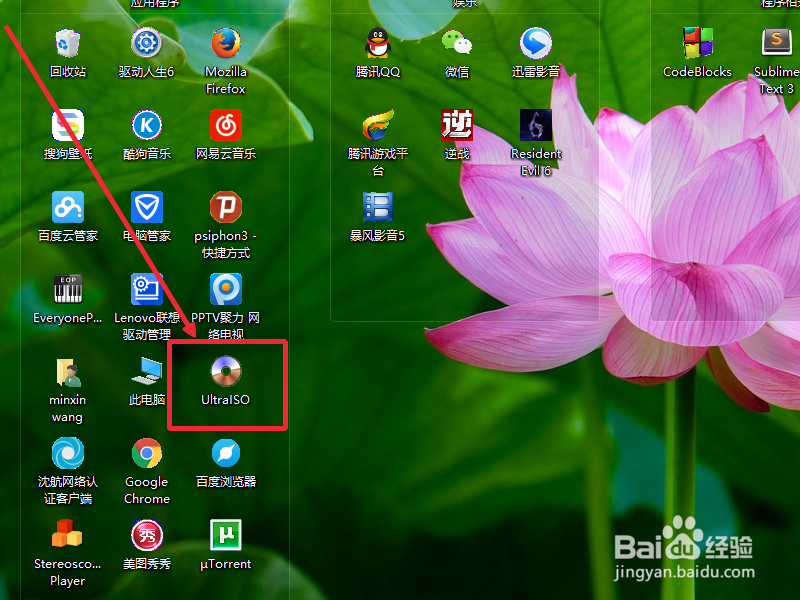
Task: Open Google Chrome shortcut
Action: (x=146, y=453)
